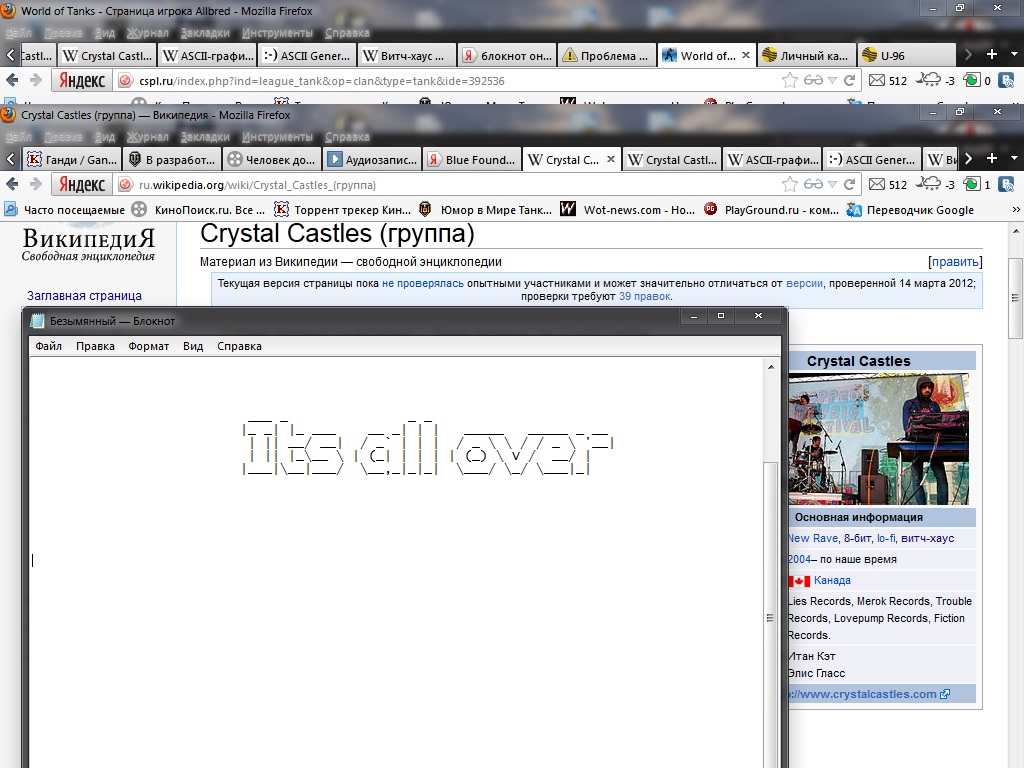Open the Правка menu in Notepad
Viewport: 1024px width, 768px height.
click(x=95, y=346)
